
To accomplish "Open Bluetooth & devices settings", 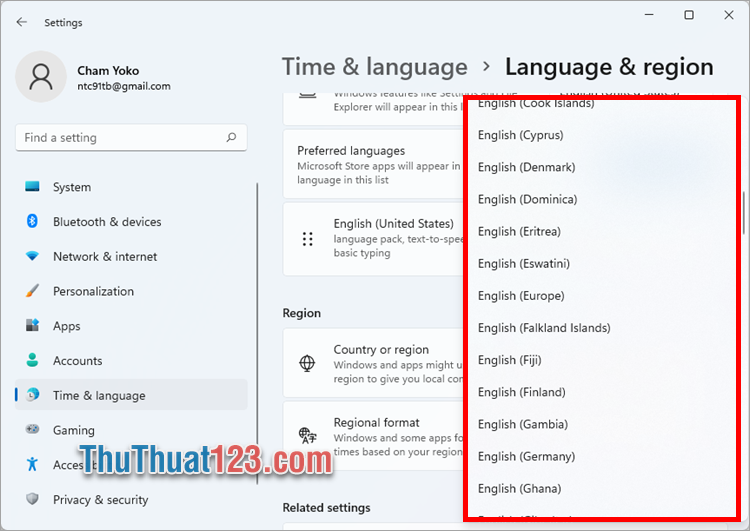I will click(x=107, y=222).
